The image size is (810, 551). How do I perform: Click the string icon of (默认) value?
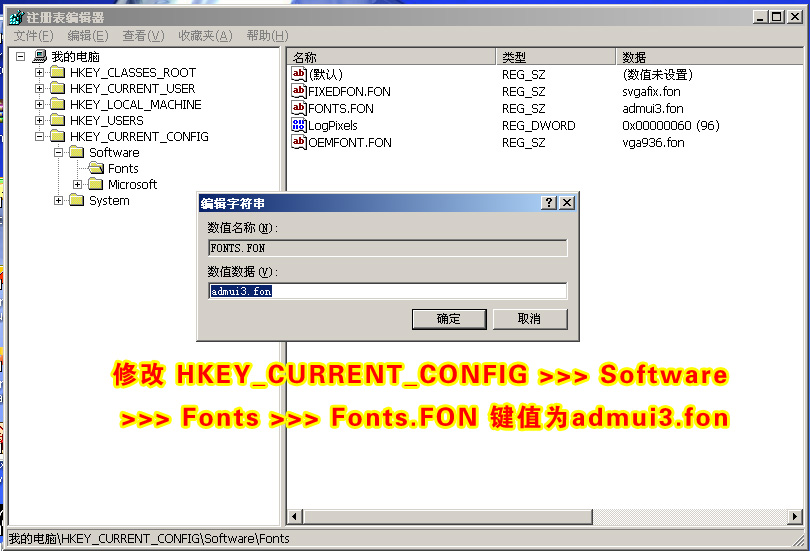tap(299, 74)
